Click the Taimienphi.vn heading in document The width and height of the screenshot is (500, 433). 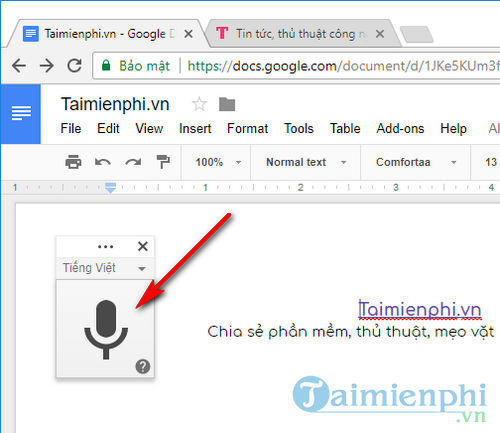pyautogui.click(x=420, y=310)
